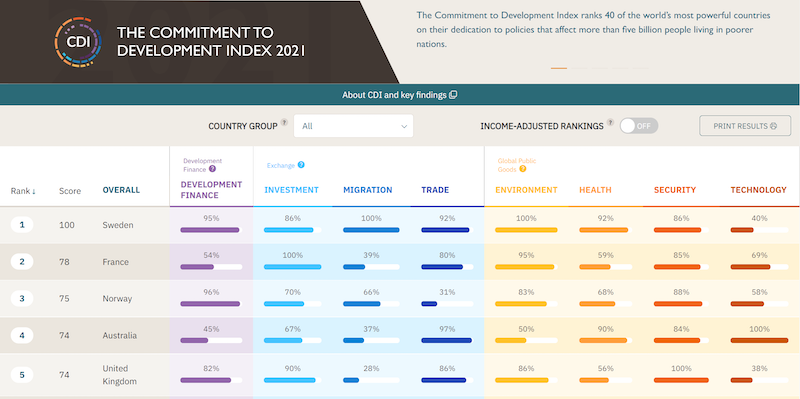This screenshot has width=800, height=399.
Task: Click the CDI circular logo
Action: [x=78, y=42]
